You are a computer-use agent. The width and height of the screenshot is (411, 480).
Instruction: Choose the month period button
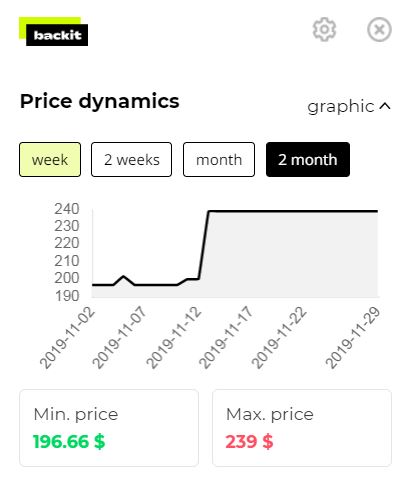[x=219, y=160]
